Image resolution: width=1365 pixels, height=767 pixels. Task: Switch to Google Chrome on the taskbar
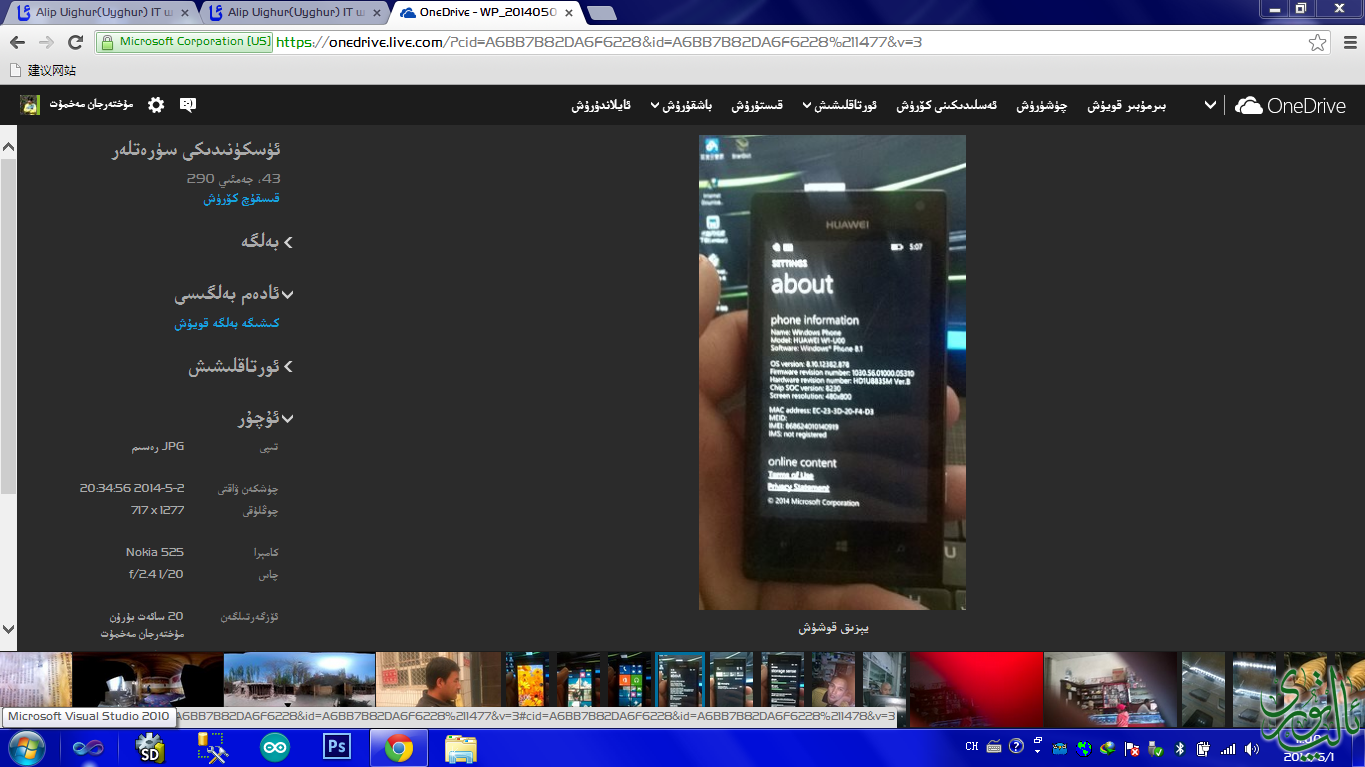399,748
